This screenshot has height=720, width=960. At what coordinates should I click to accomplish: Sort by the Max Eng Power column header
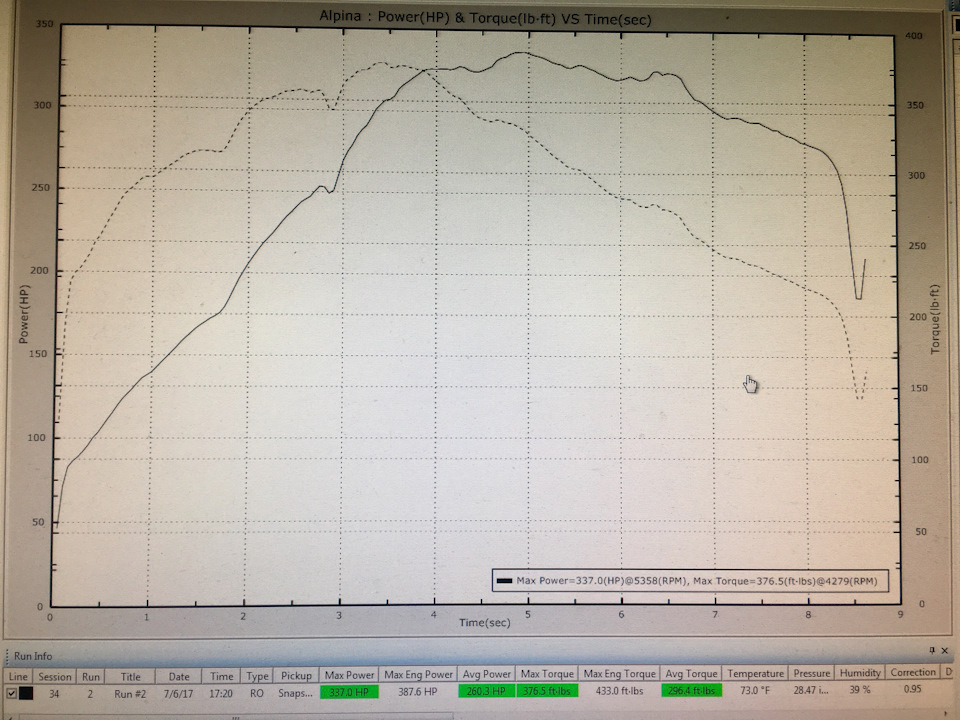coord(418,674)
